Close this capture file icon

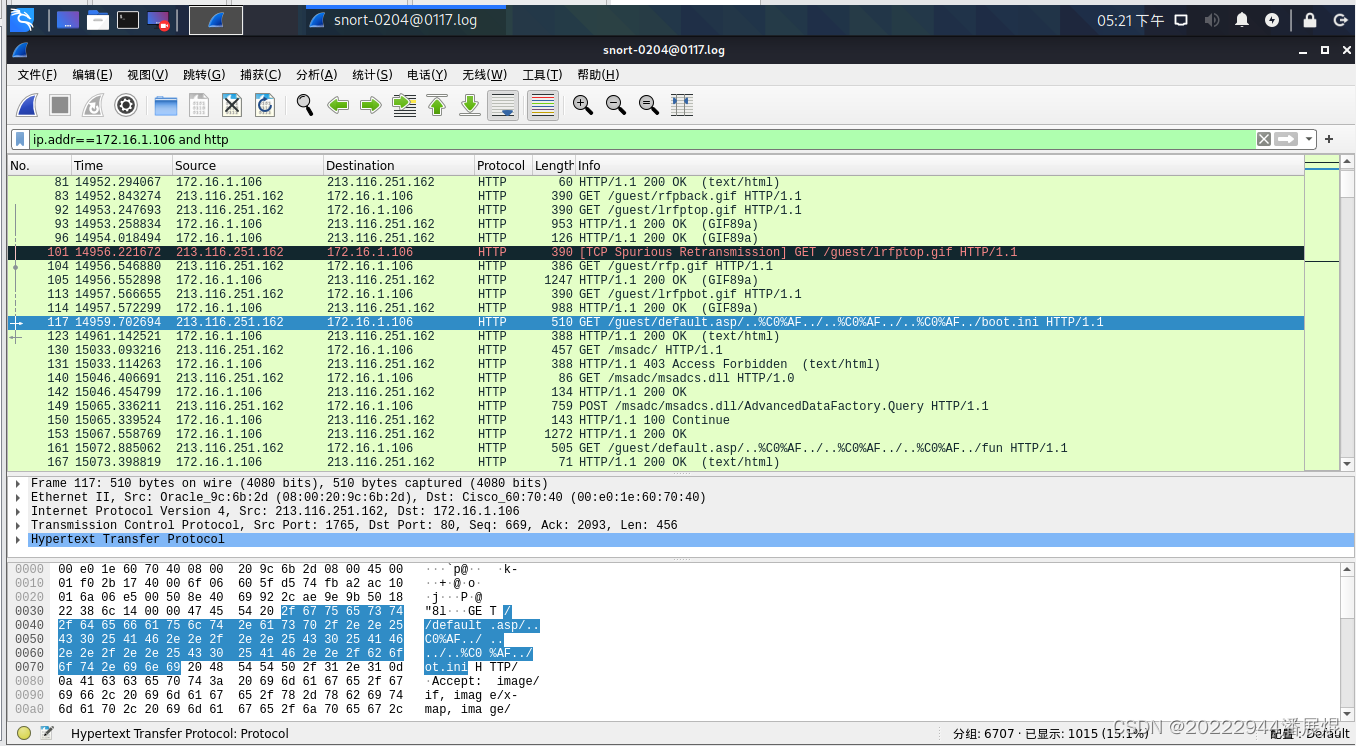click(x=232, y=105)
